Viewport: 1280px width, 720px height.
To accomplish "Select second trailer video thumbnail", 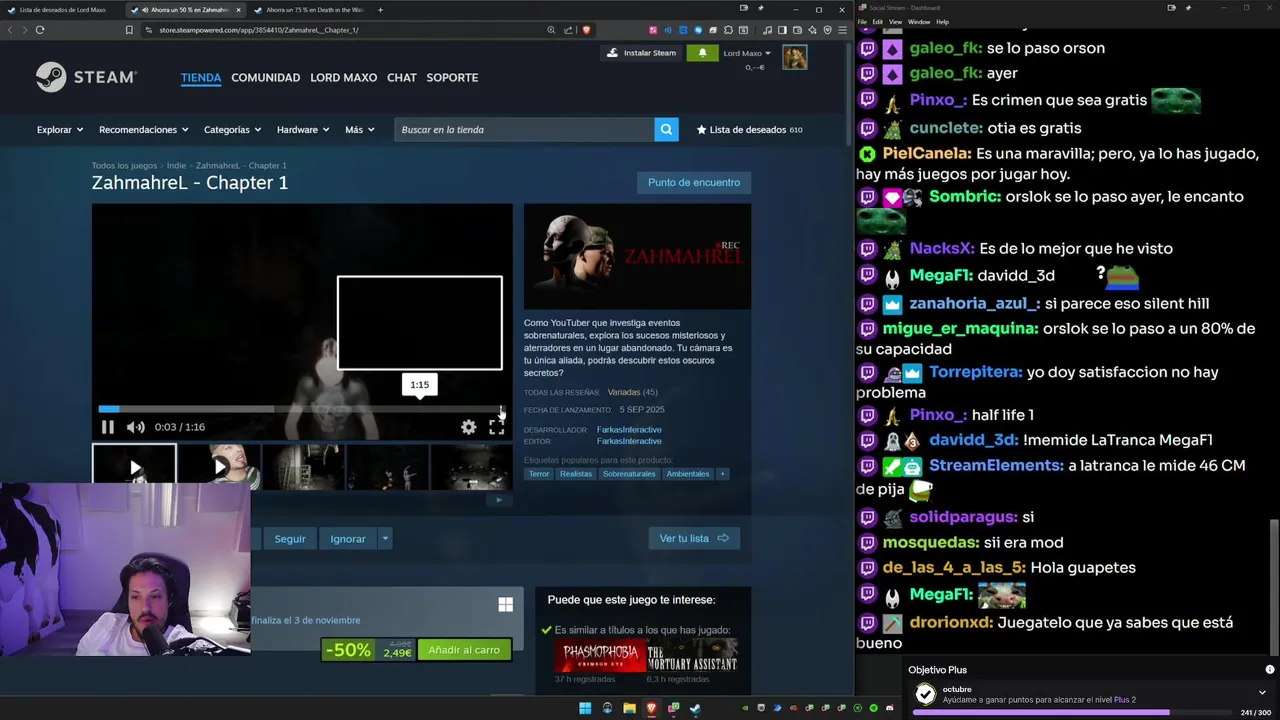I will click(219, 466).
